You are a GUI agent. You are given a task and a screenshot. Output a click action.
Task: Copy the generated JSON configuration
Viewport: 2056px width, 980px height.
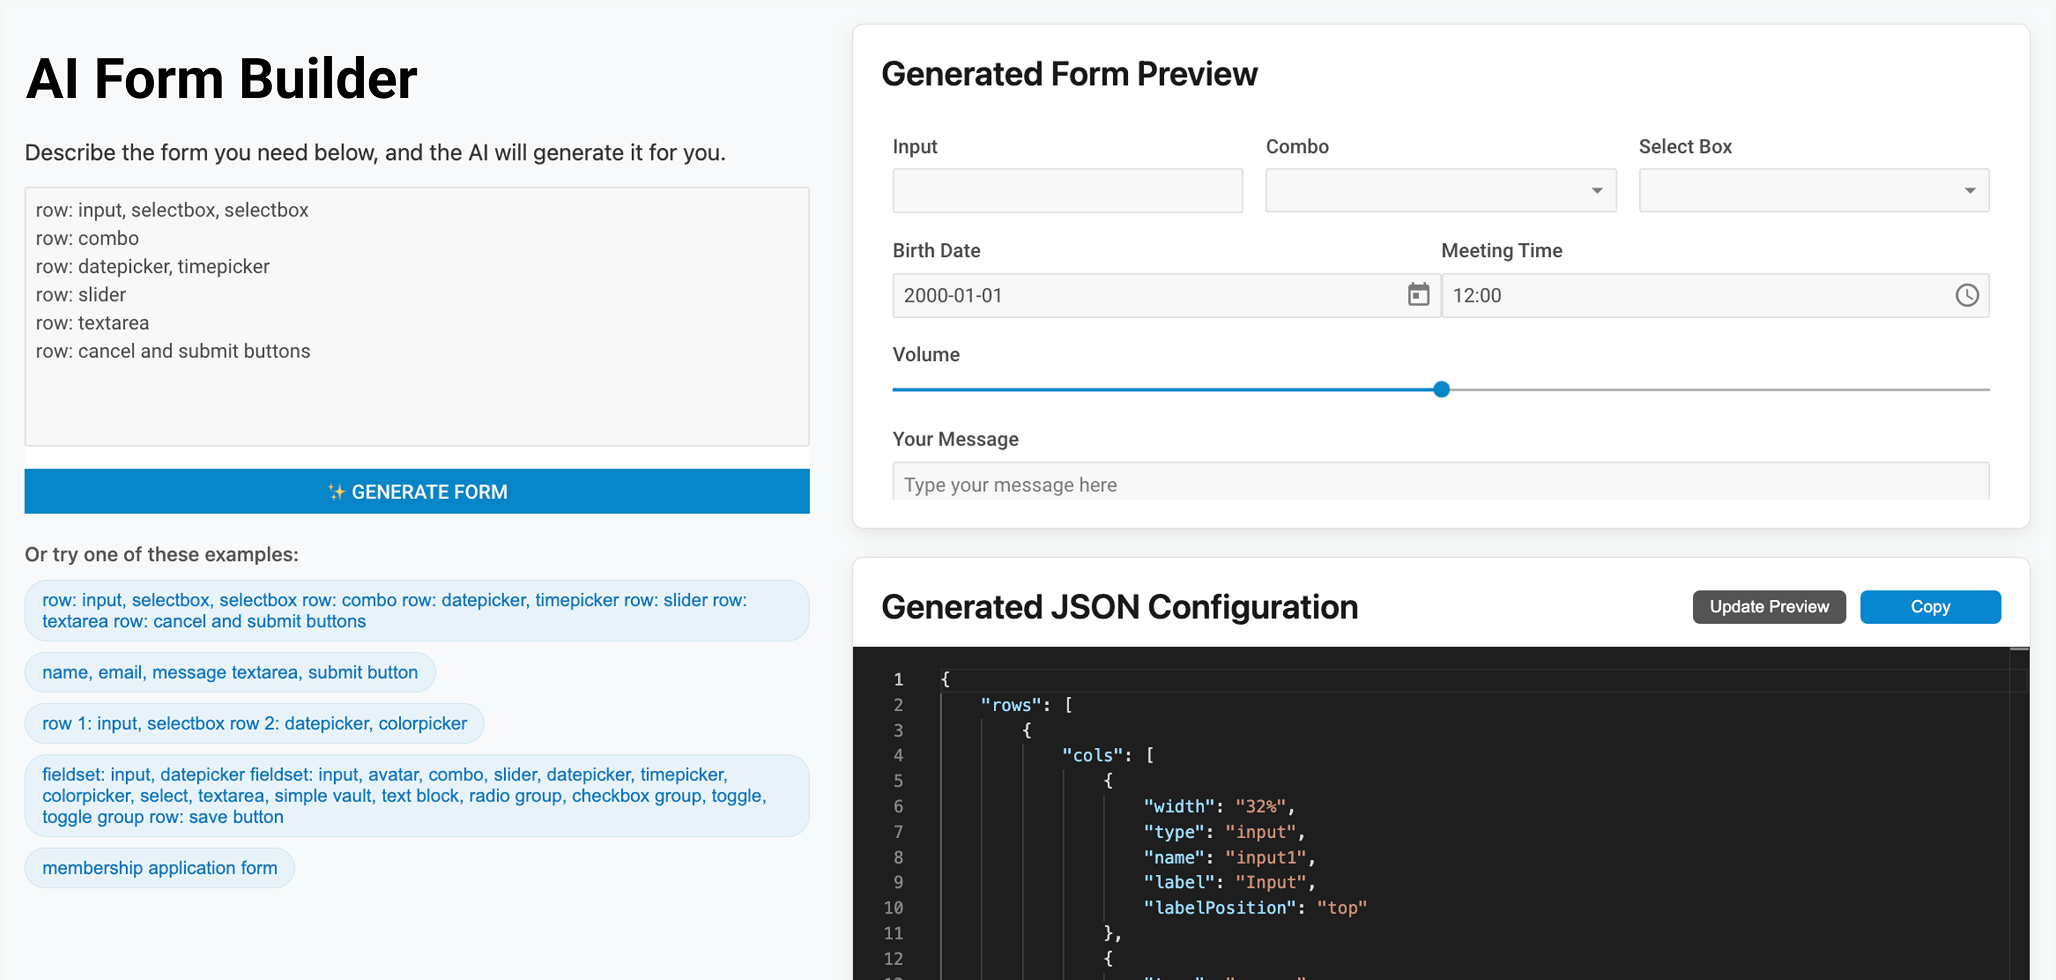click(x=1929, y=607)
